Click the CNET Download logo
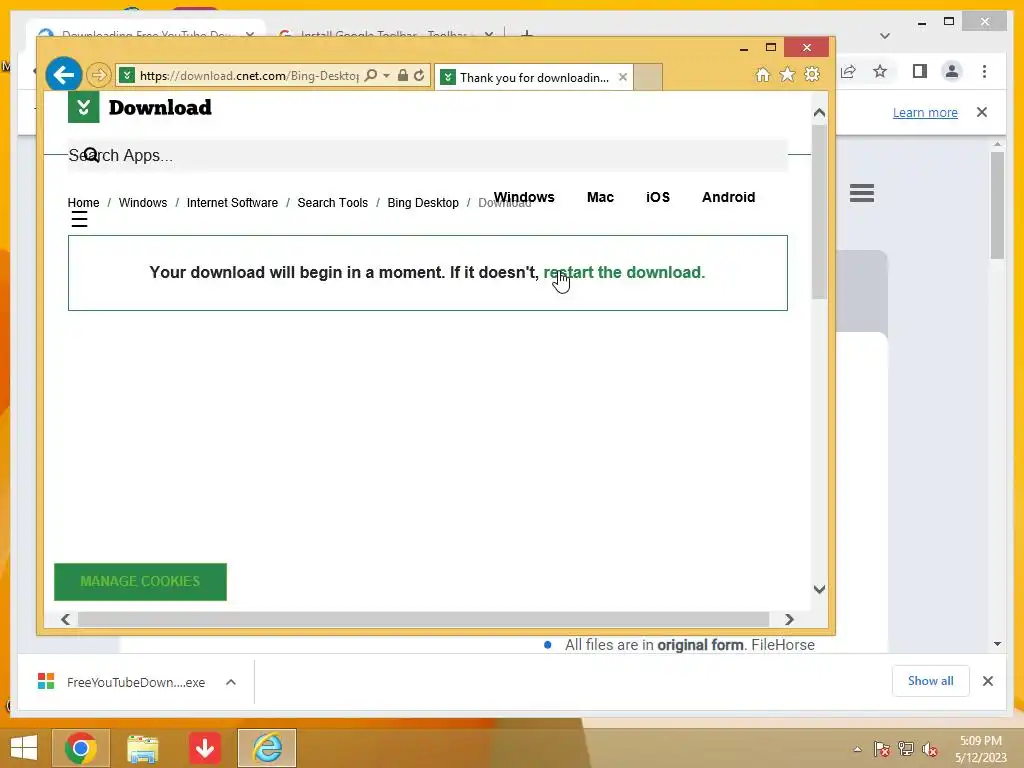1024x768 pixels. pos(140,107)
